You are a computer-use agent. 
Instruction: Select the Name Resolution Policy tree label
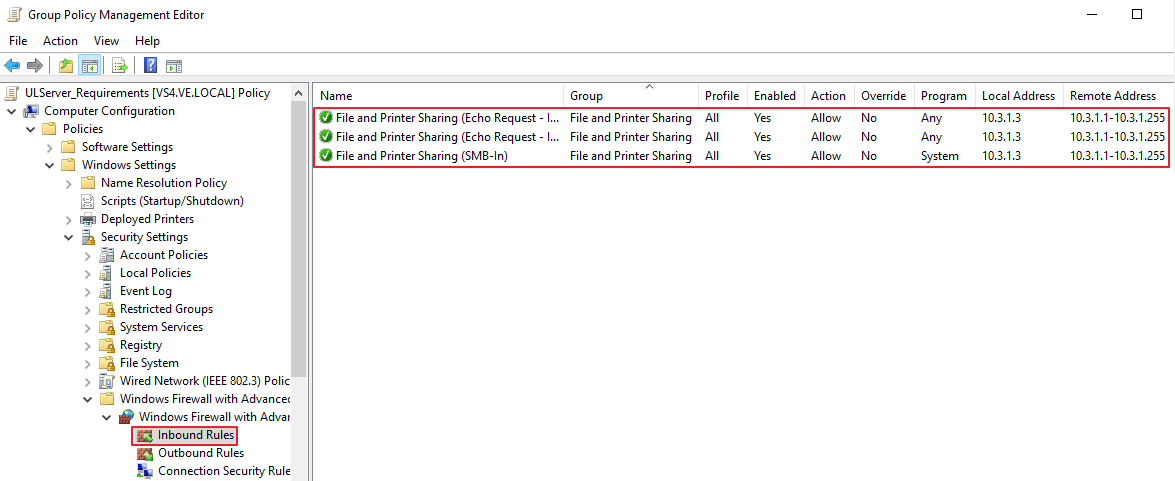163,183
